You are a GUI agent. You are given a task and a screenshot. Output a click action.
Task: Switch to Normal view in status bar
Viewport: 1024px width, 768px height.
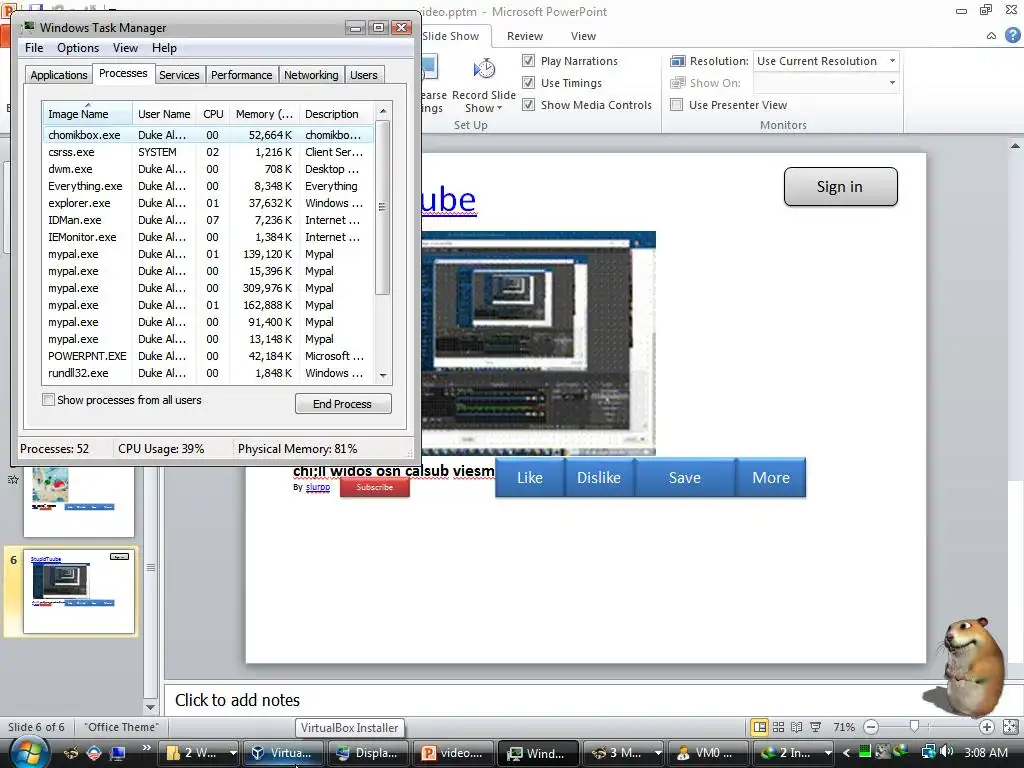760,727
